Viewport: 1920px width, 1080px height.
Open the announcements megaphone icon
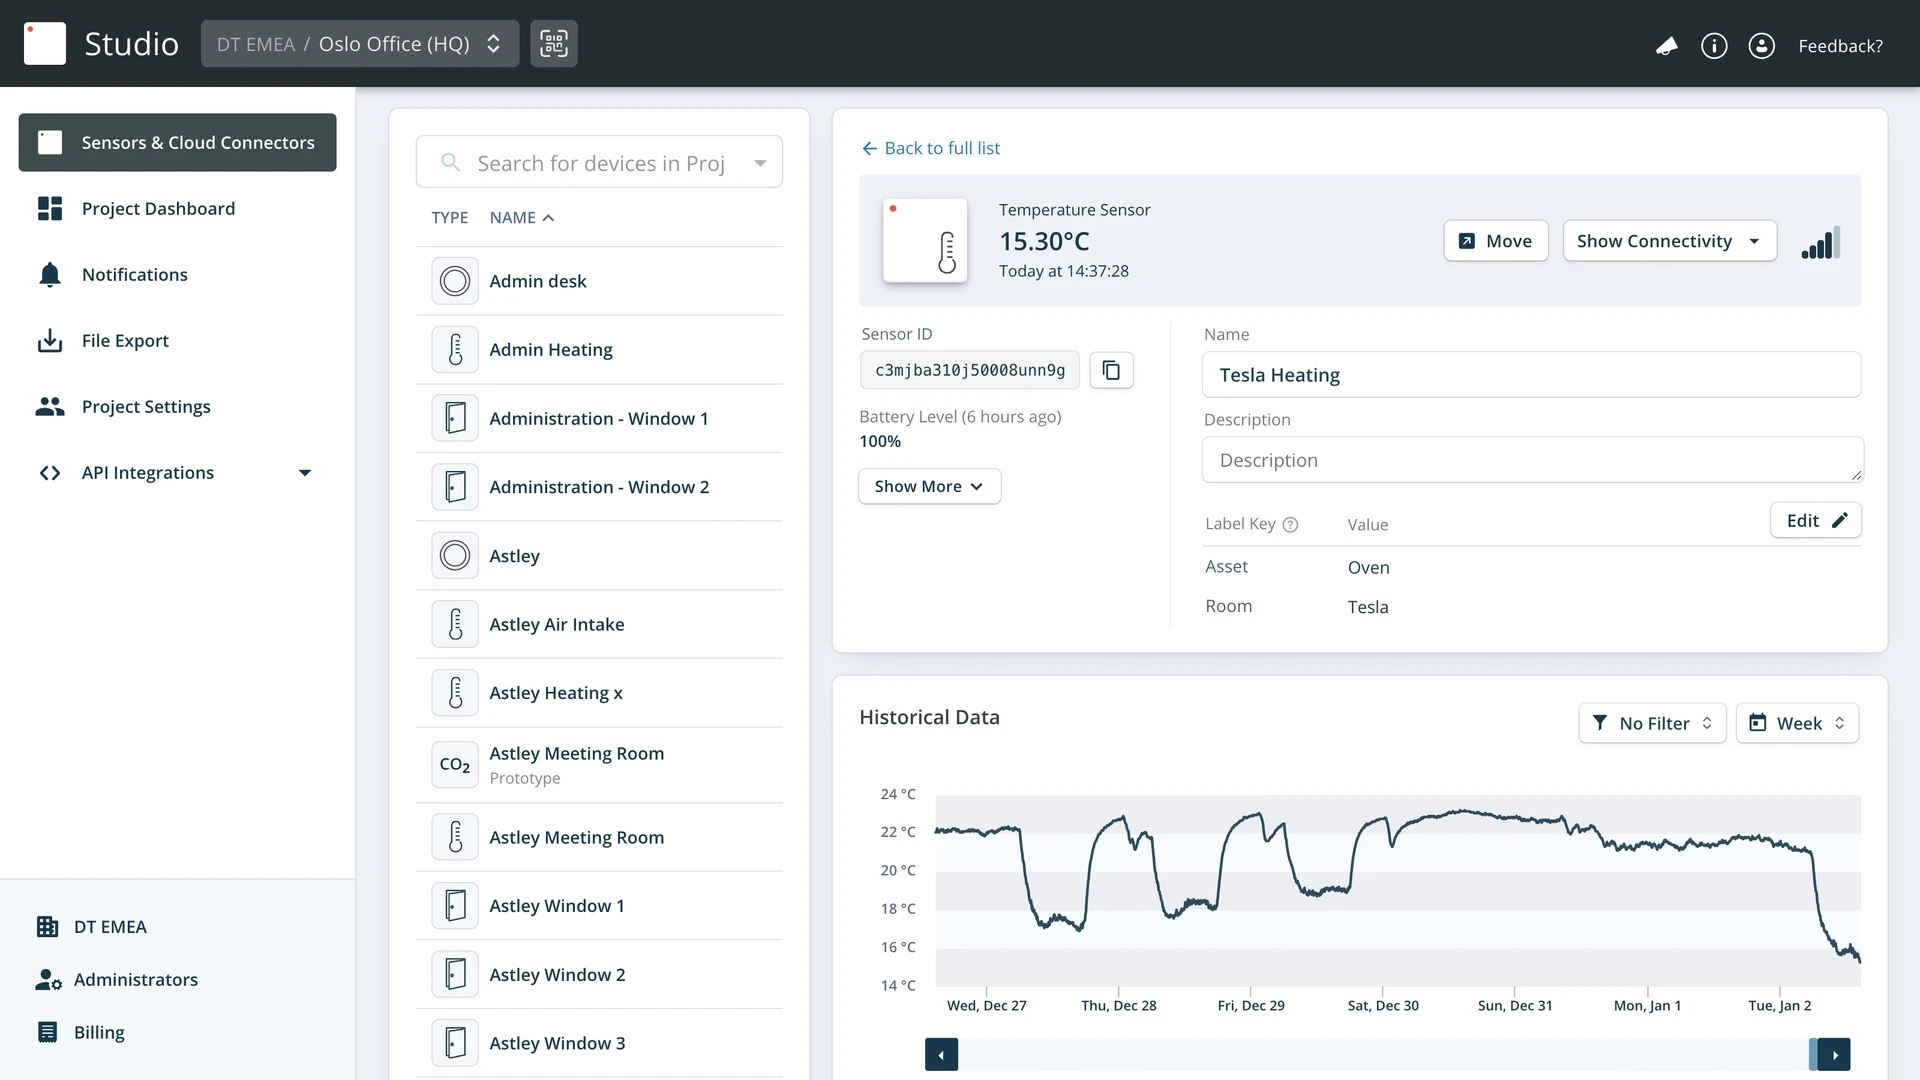(1666, 46)
